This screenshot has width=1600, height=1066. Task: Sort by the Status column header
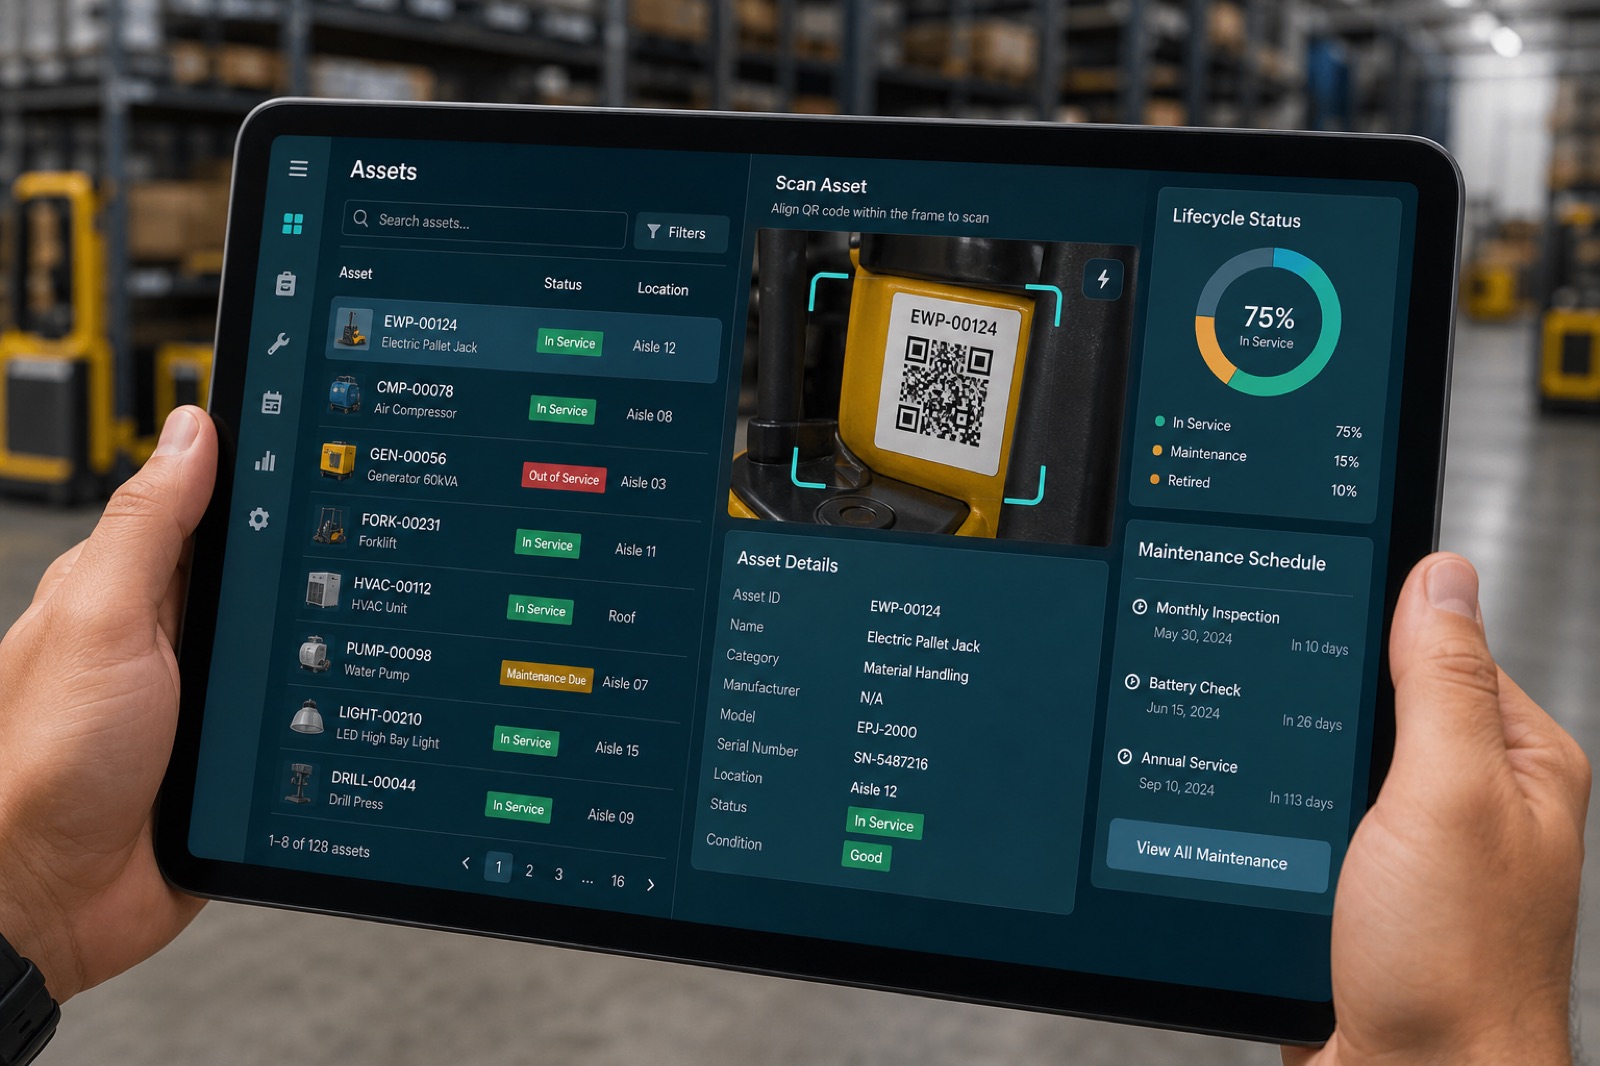point(563,284)
